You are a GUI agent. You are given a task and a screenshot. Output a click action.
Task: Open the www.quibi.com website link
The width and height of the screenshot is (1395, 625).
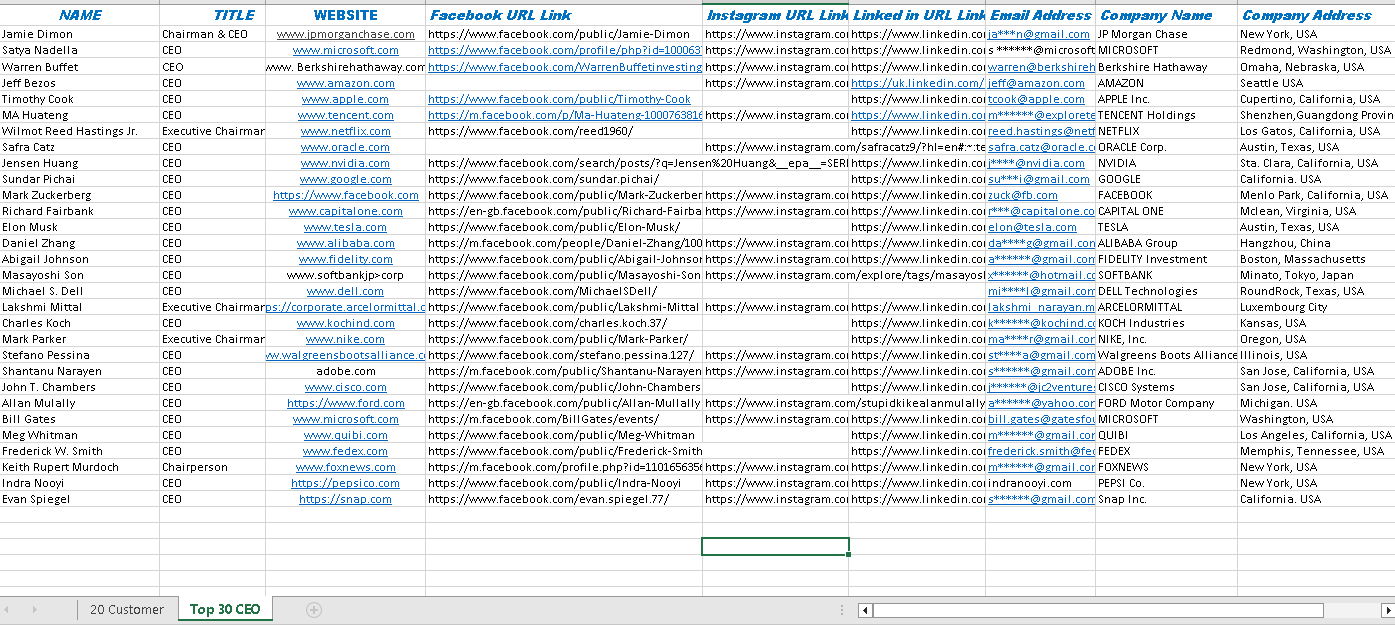[x=346, y=435]
